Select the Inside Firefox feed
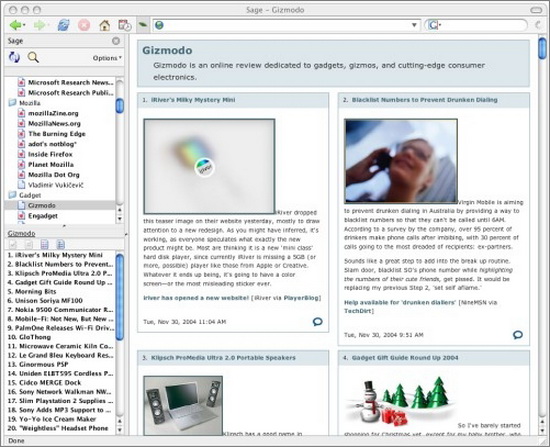This screenshot has width=550, height=447. pos(50,154)
